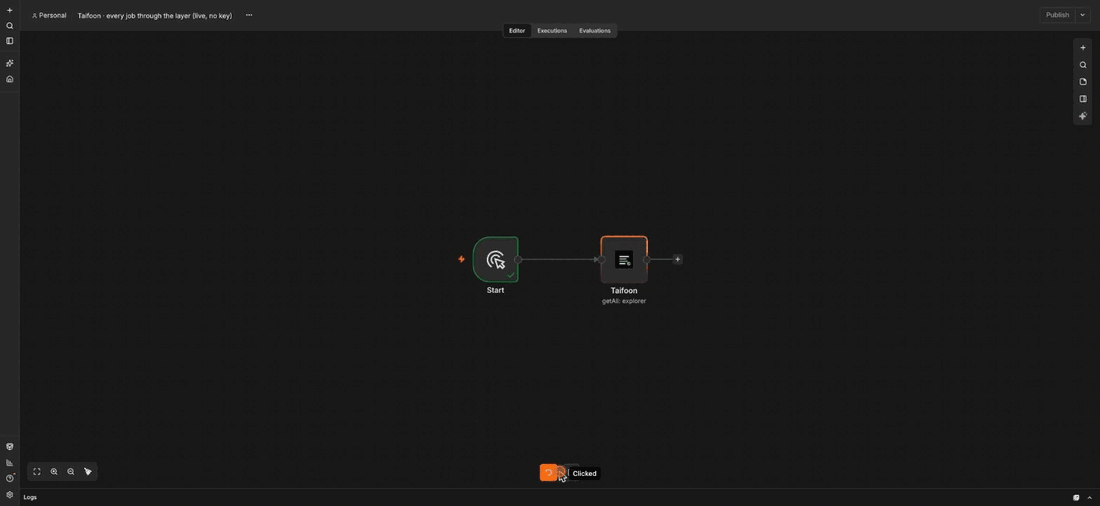Open workflow options three-dot menu

(x=249, y=15)
